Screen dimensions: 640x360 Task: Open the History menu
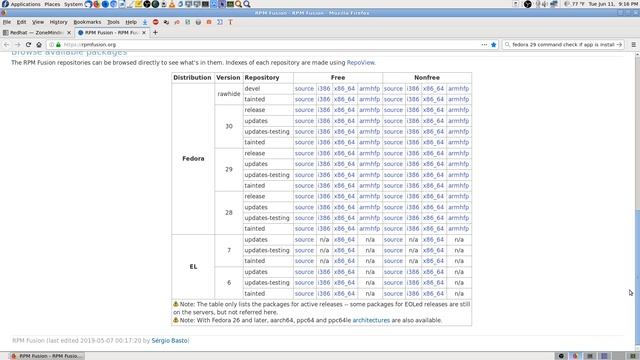(x=58, y=22)
